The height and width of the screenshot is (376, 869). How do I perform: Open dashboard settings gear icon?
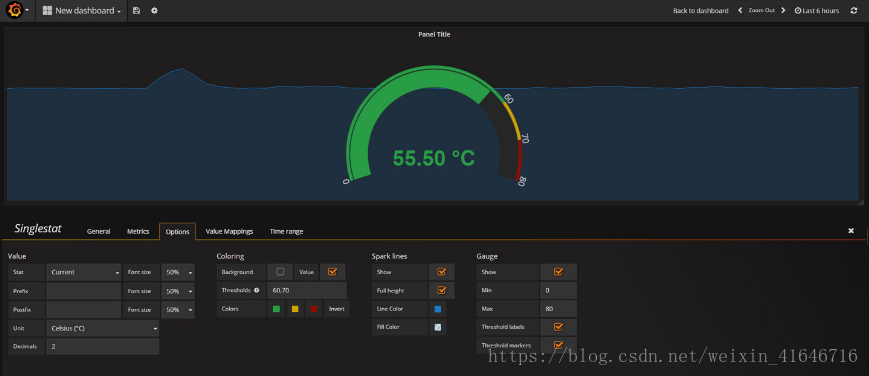pyautogui.click(x=154, y=11)
